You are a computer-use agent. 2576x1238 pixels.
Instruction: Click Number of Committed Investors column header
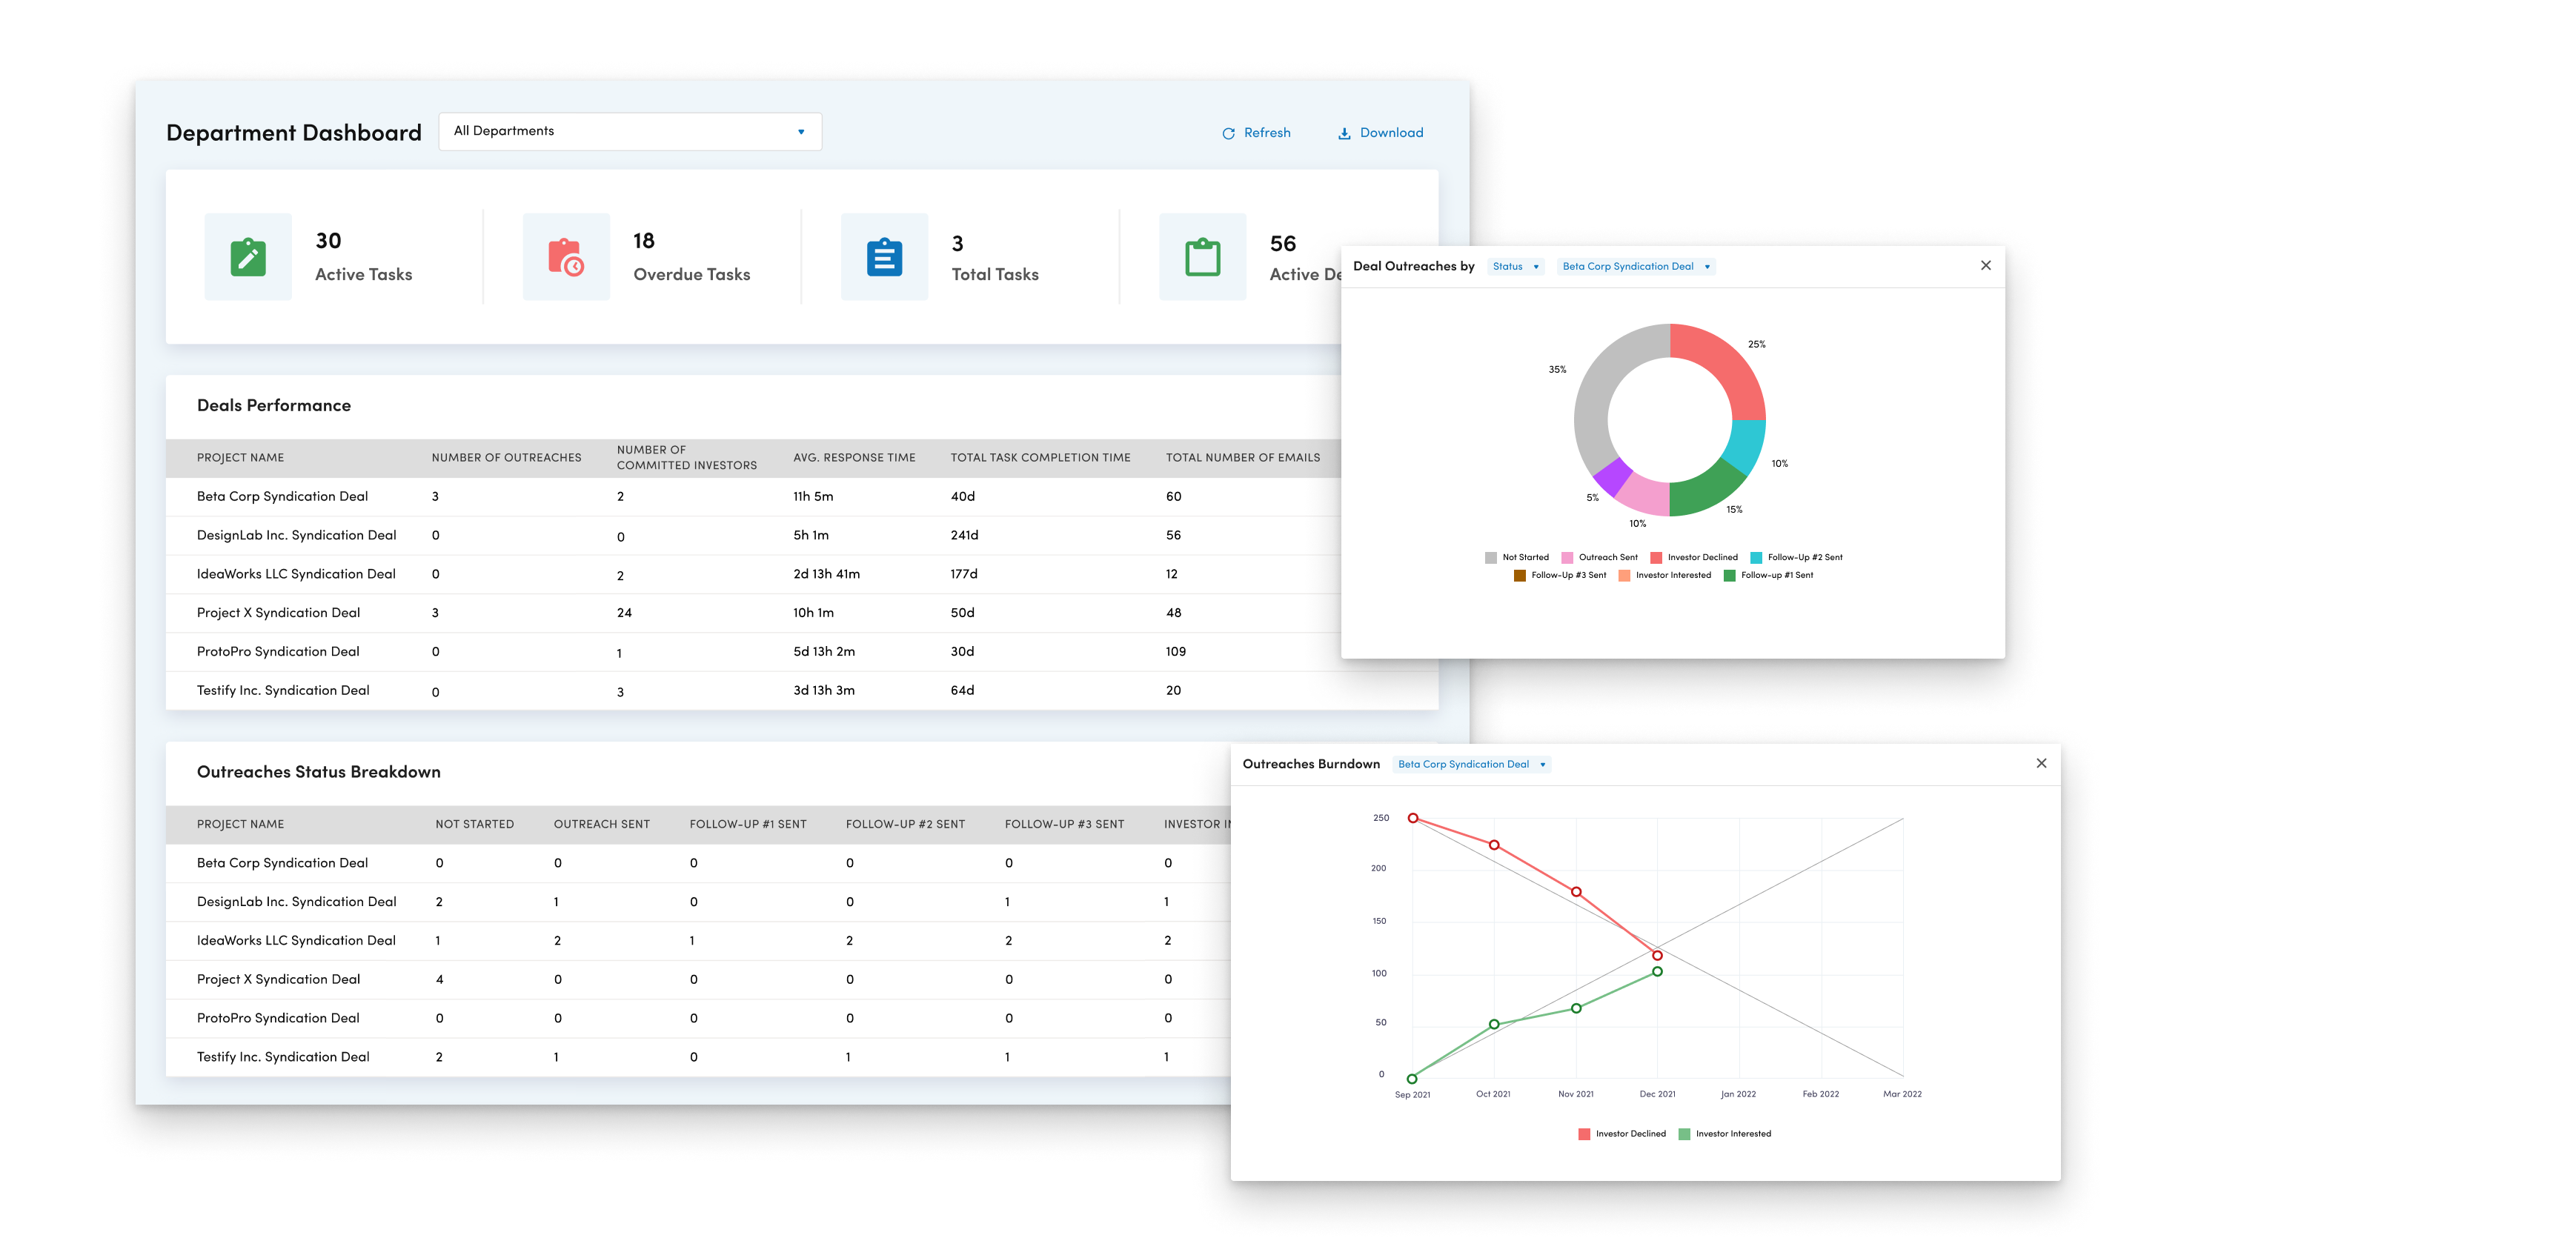[687, 458]
